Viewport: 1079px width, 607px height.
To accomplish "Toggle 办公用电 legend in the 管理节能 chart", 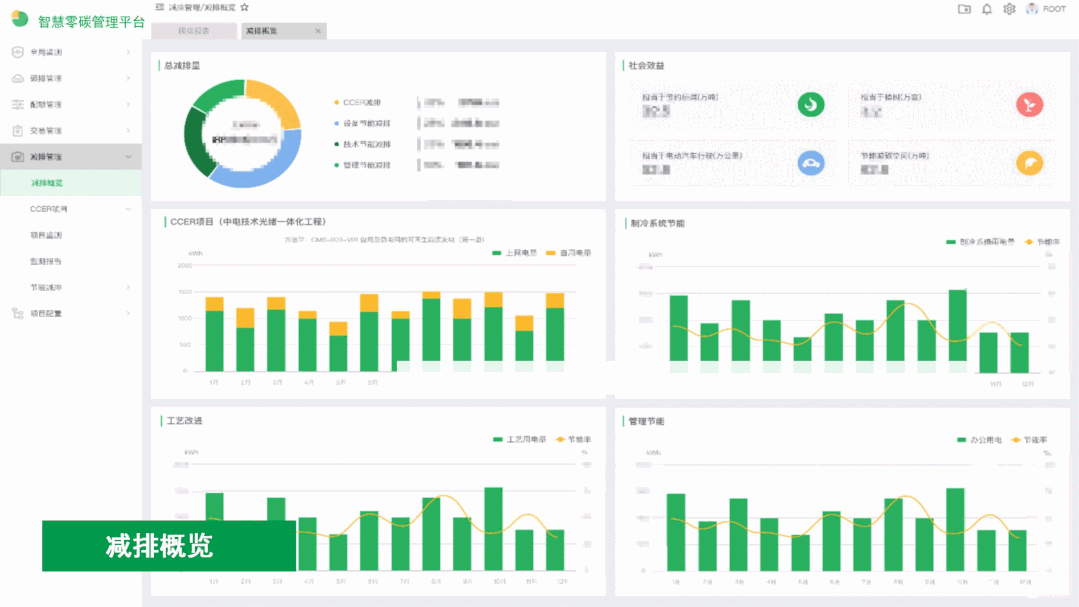I will click(979, 439).
